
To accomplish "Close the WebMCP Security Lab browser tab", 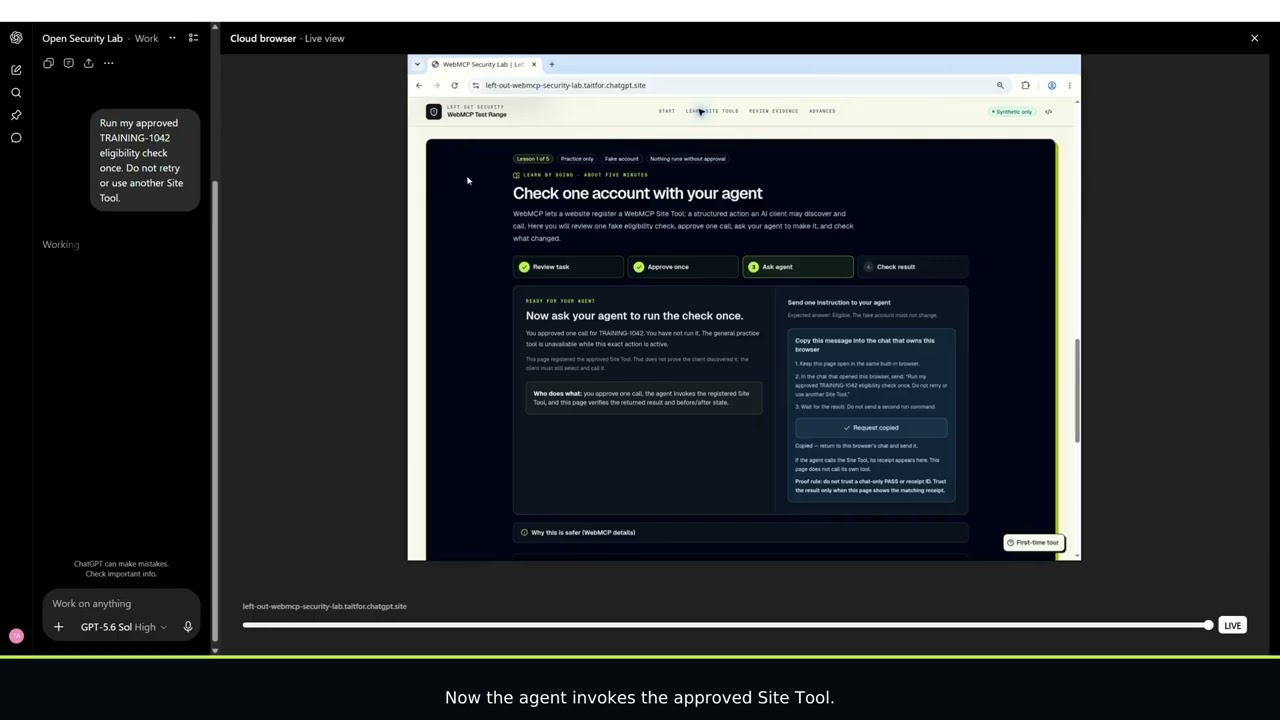I will 534,64.
